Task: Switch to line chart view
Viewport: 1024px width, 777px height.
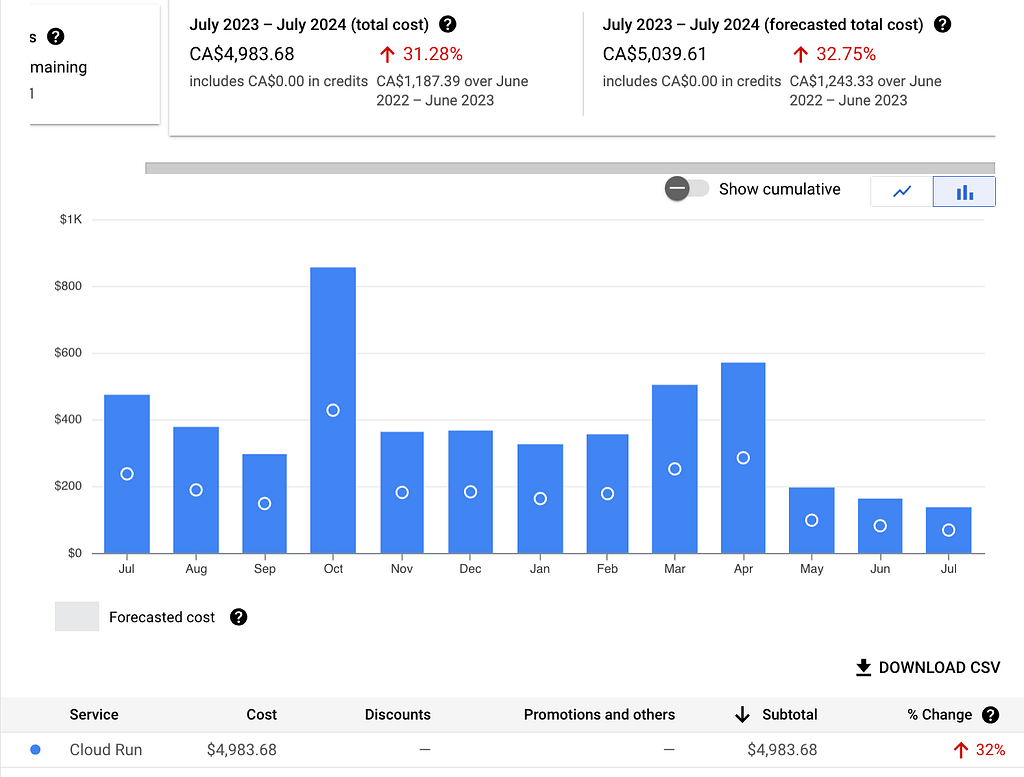Action: click(x=902, y=191)
